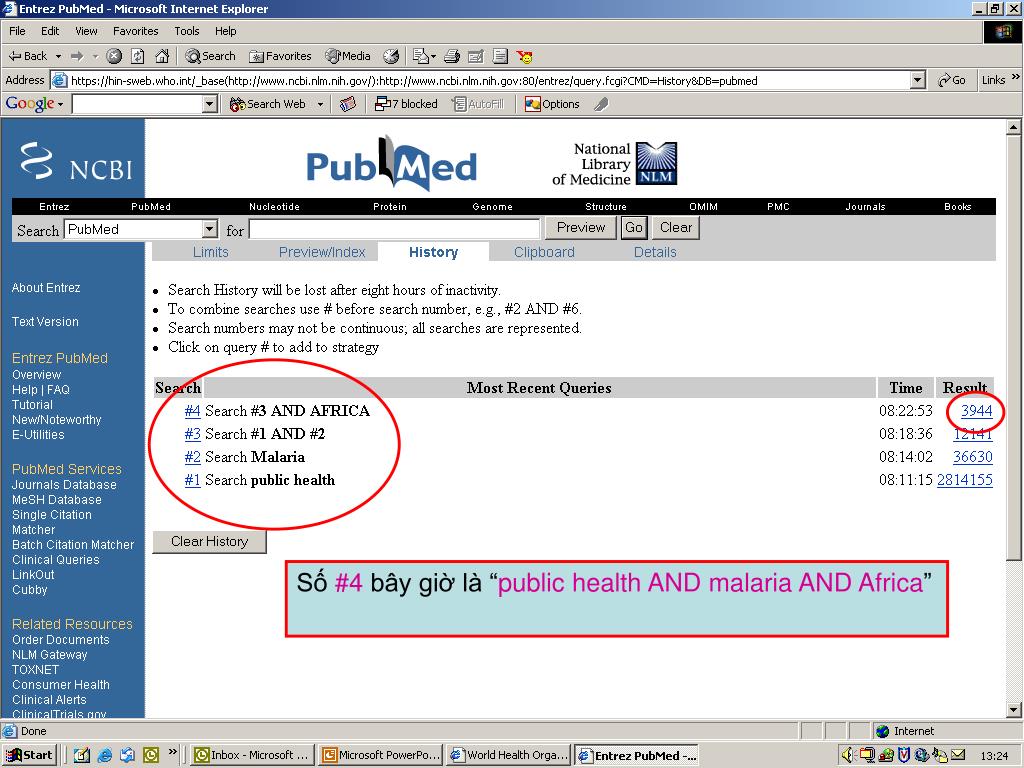Open the Nucleotide database link
The width and height of the screenshot is (1024, 768).
[274, 206]
